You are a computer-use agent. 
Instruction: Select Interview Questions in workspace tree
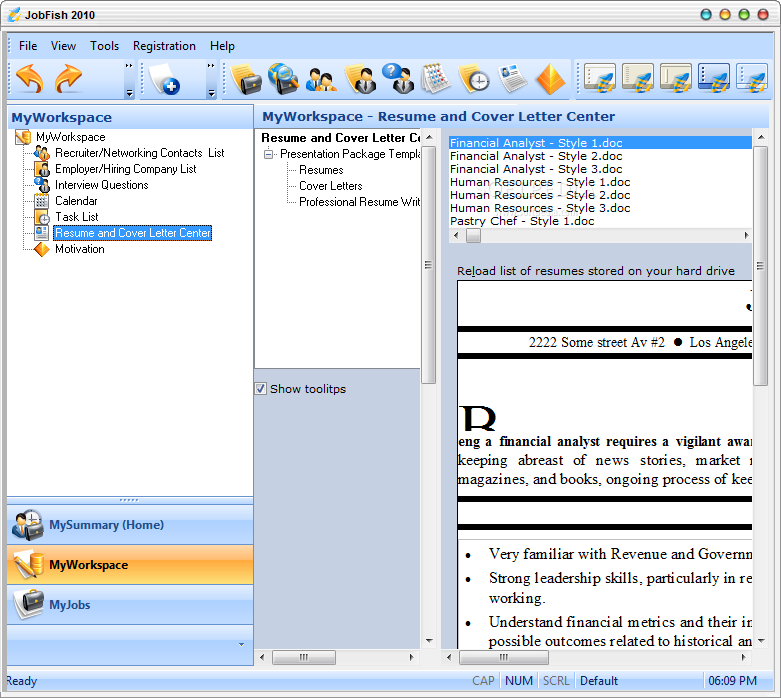[x=102, y=185]
